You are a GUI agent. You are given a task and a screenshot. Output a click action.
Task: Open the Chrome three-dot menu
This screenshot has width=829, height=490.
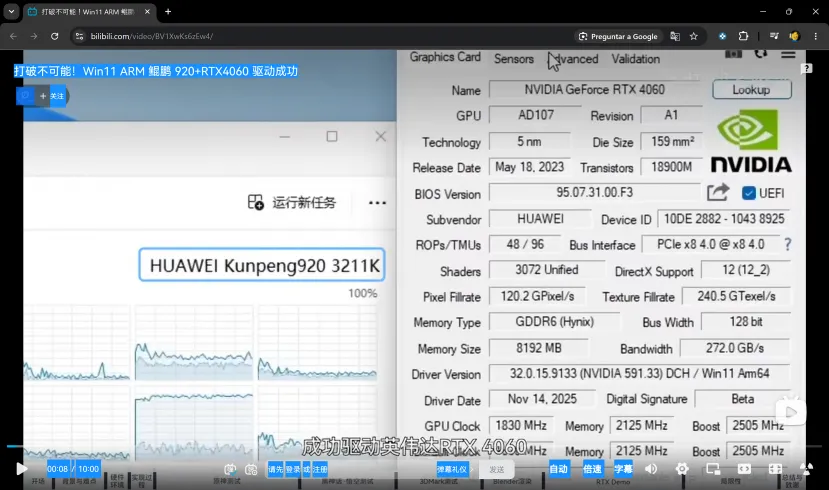815,36
